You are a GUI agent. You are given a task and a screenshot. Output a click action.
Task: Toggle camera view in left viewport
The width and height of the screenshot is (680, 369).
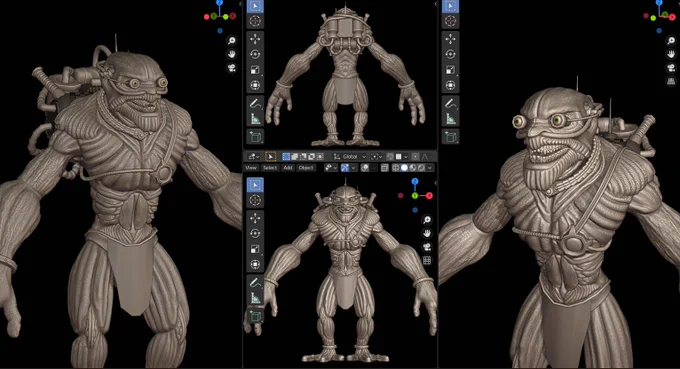[x=232, y=68]
